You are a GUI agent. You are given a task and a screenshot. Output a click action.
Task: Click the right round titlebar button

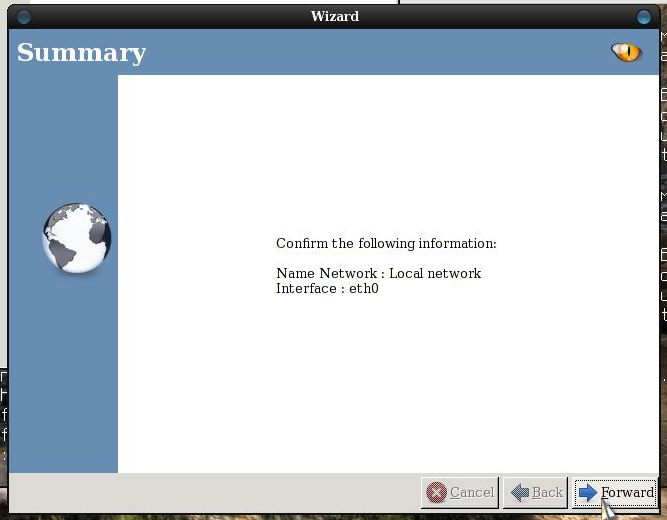(x=644, y=17)
